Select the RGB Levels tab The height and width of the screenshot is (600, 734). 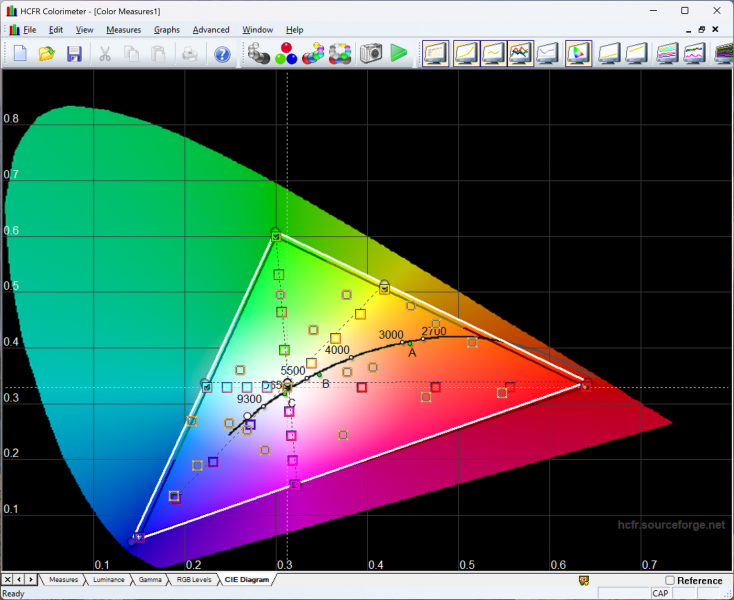click(x=193, y=580)
